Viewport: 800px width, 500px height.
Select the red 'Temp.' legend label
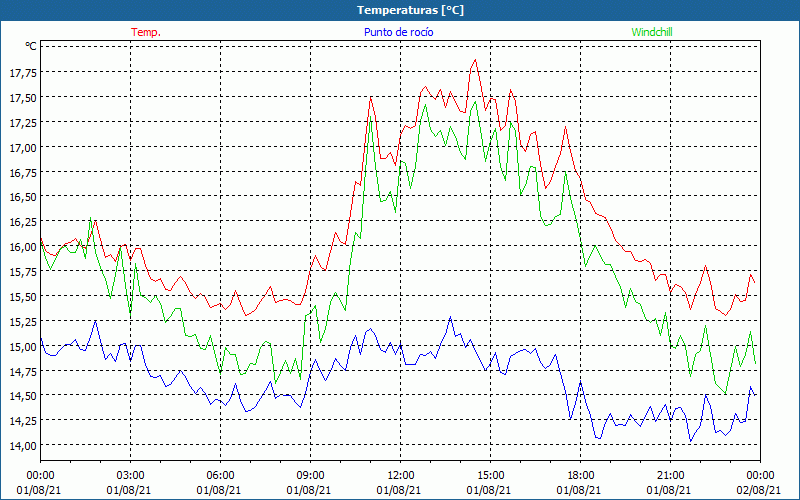(146, 32)
